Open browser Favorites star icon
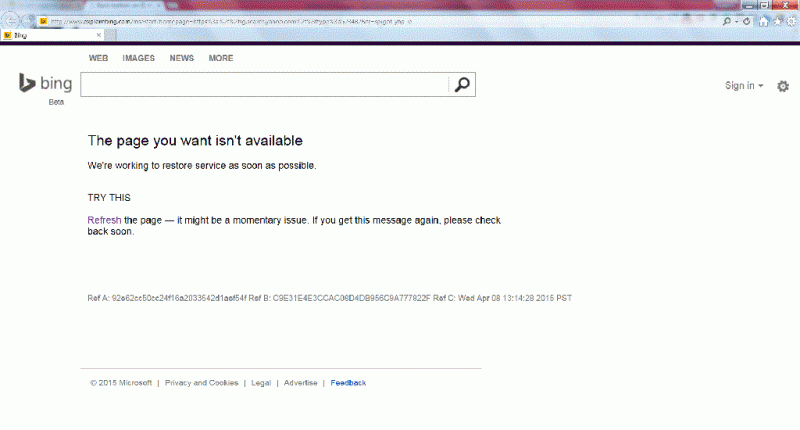Screen dimensions: 800x430 777,20
